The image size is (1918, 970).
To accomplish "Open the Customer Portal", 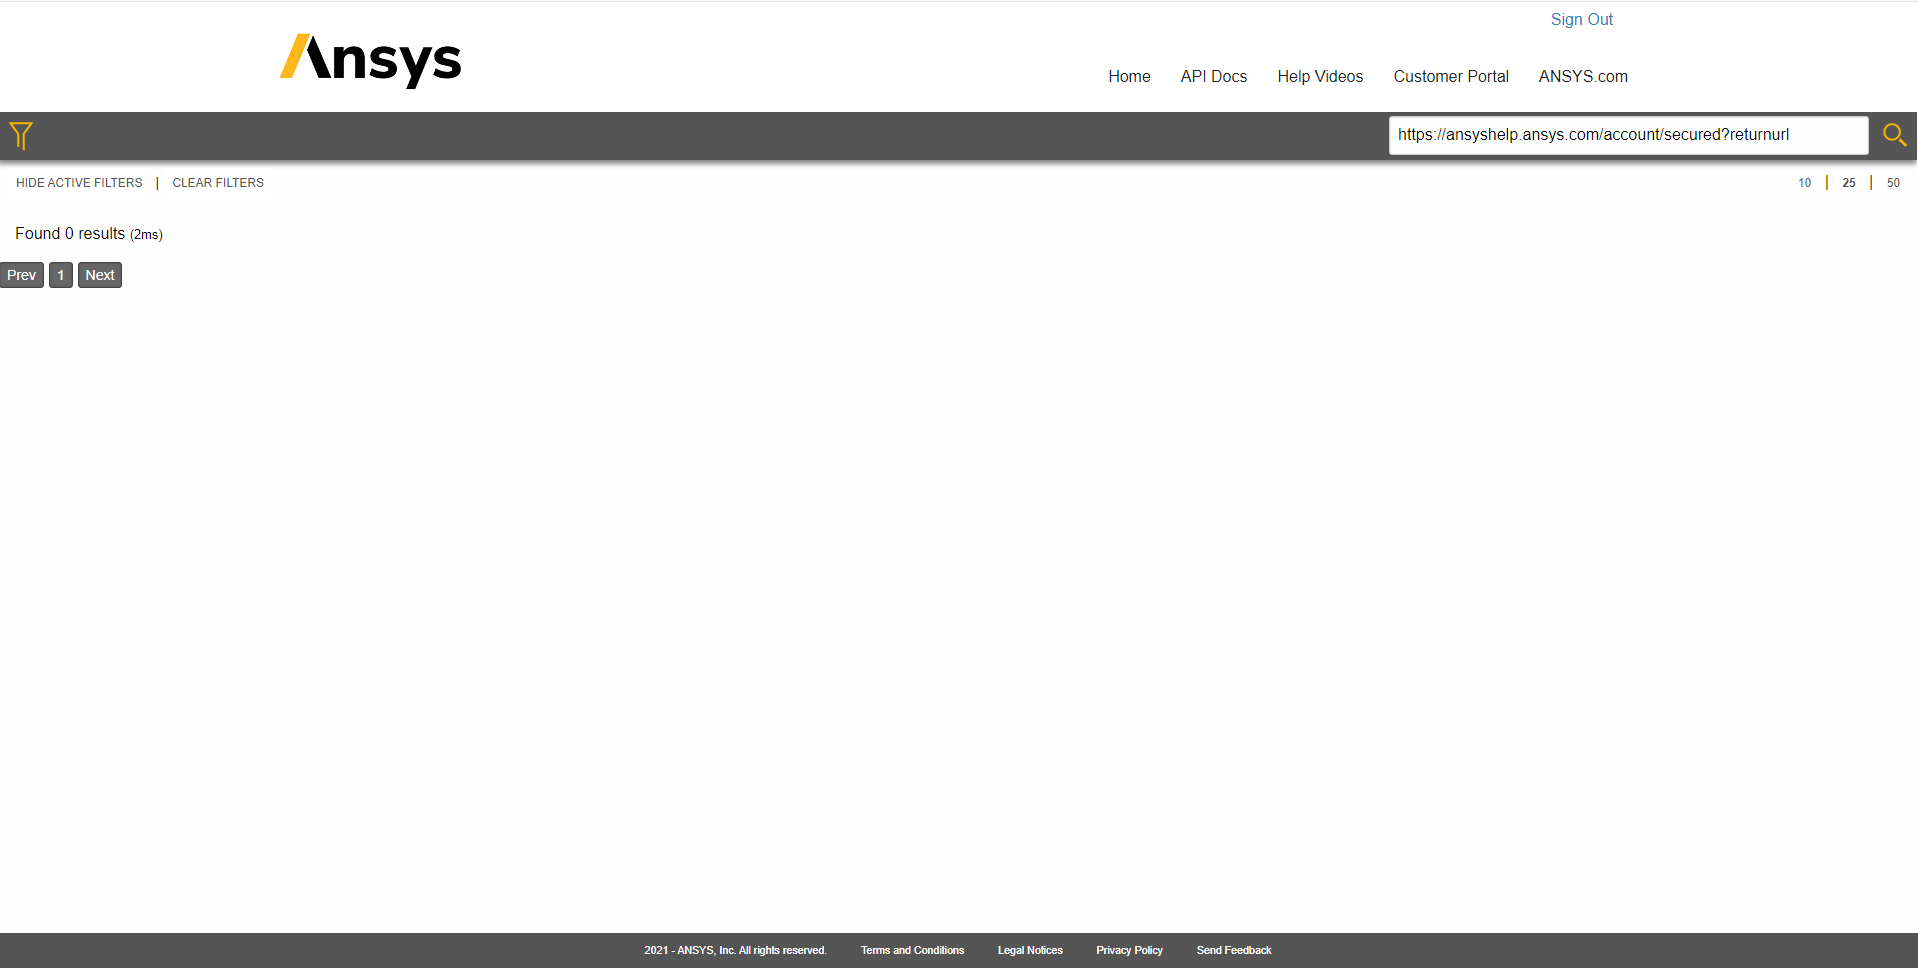I will (1451, 76).
